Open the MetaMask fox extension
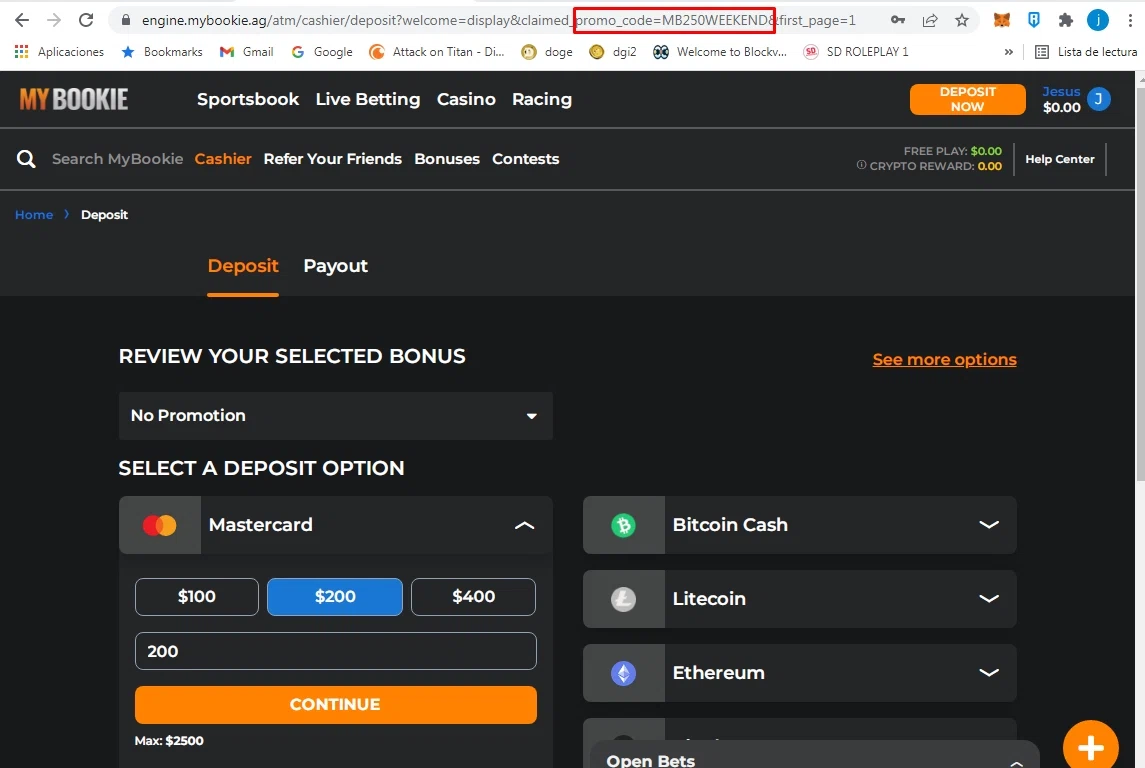The height and width of the screenshot is (768, 1145). (1002, 20)
